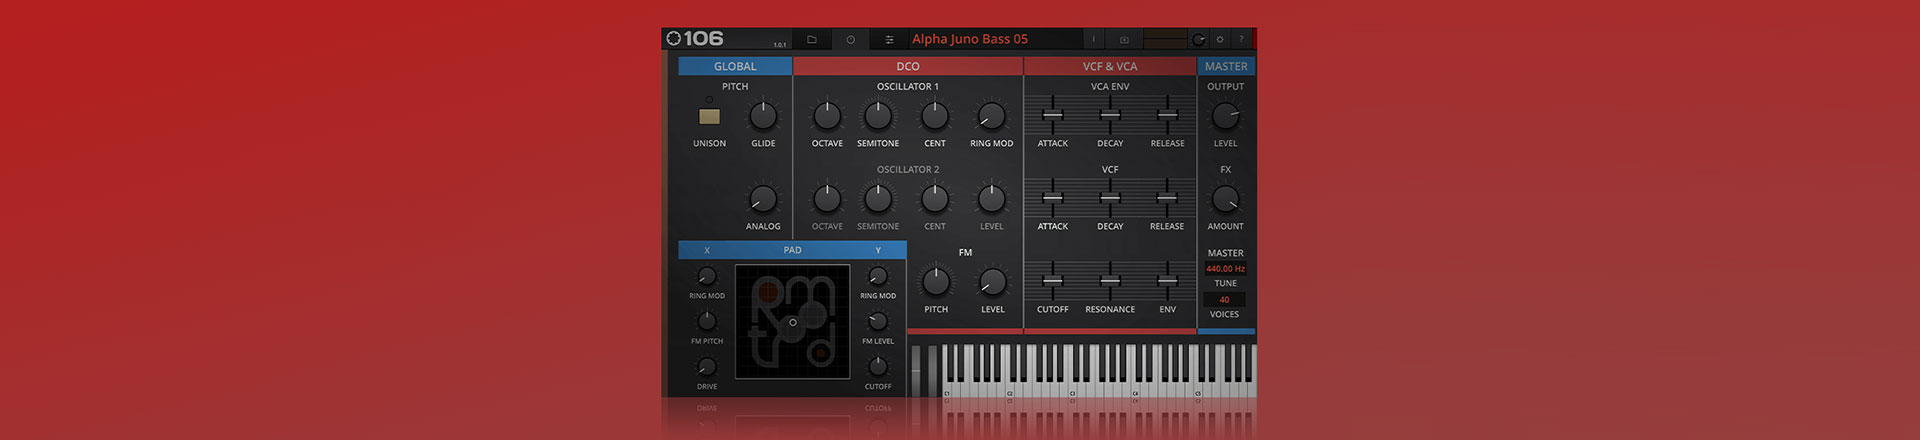Click Oscillator 1 Octave knob
The image size is (1920, 440).
827,116
